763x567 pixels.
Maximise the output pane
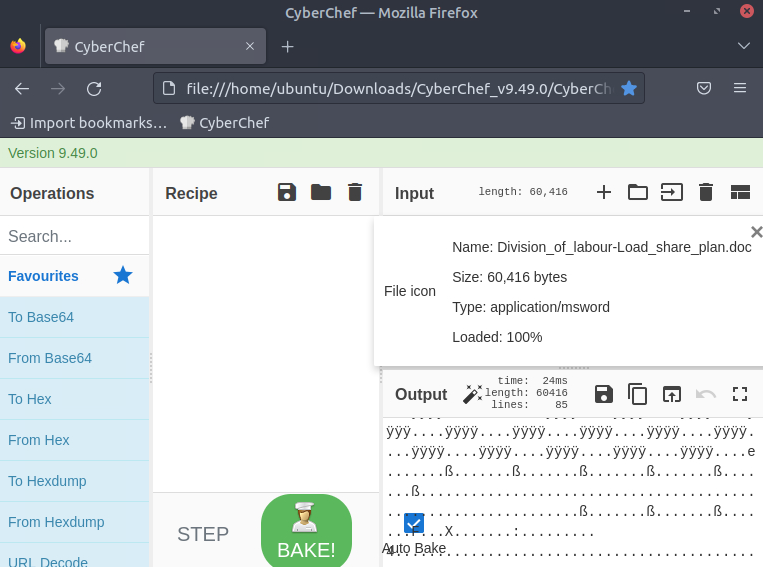click(740, 394)
